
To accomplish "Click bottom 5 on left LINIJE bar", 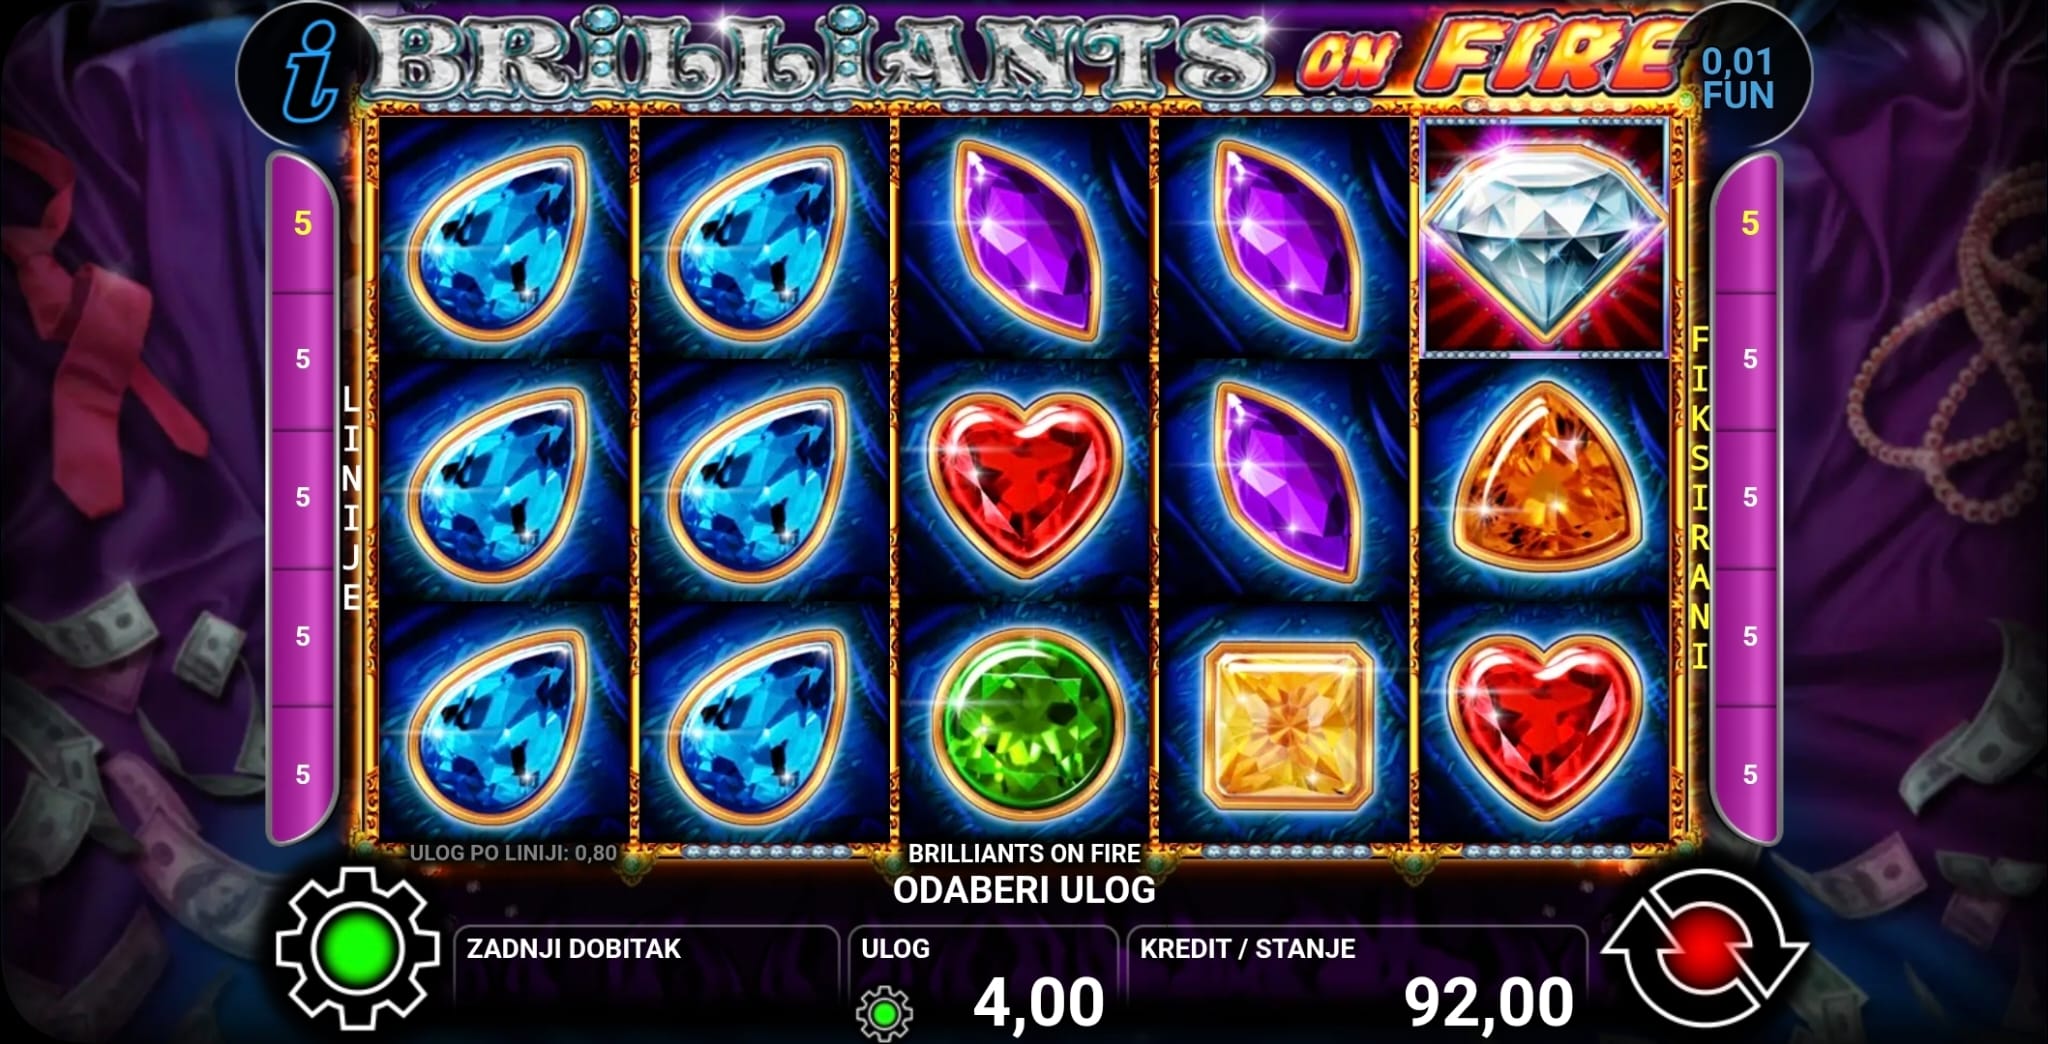I will click(x=303, y=774).
